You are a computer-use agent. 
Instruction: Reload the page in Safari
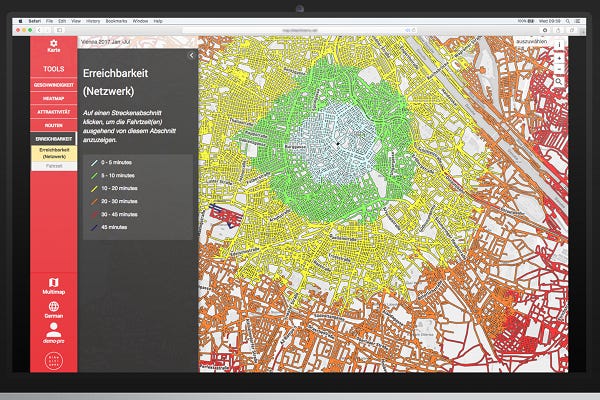[414, 30]
